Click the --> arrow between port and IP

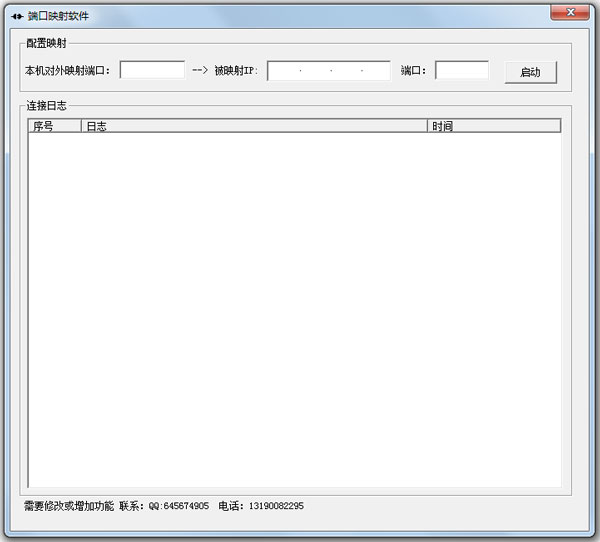tap(199, 71)
